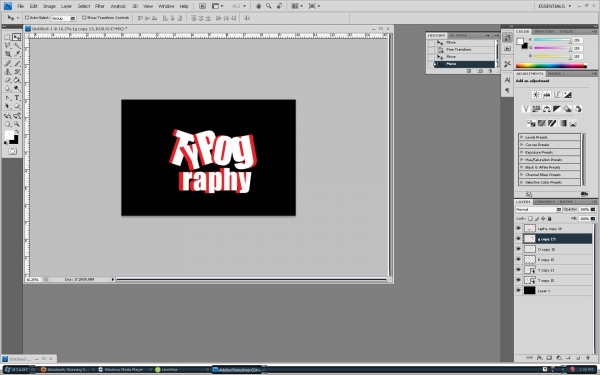Enable the Auto-Select checkbox
600x375 pixels.
point(27,18)
